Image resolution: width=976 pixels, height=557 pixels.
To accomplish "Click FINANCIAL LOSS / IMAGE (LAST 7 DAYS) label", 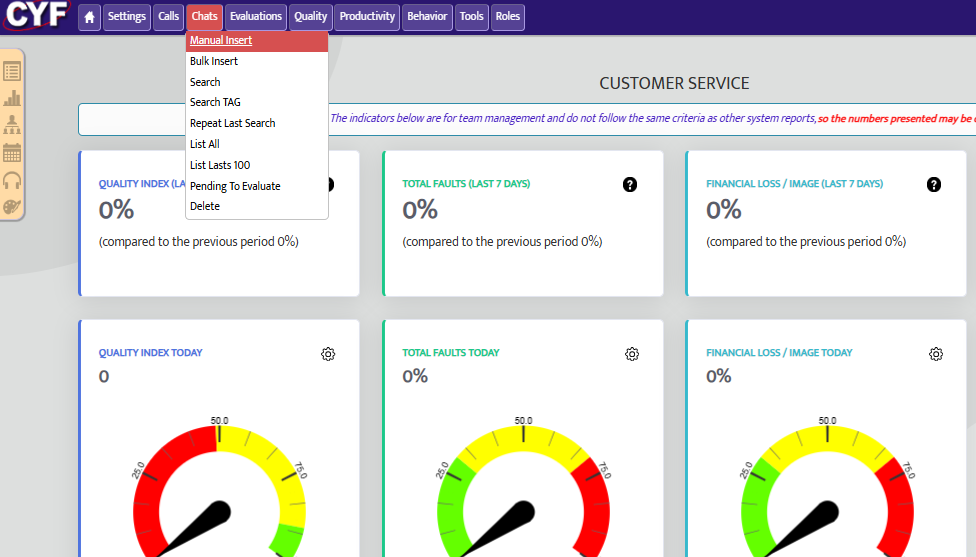I will [x=794, y=184].
